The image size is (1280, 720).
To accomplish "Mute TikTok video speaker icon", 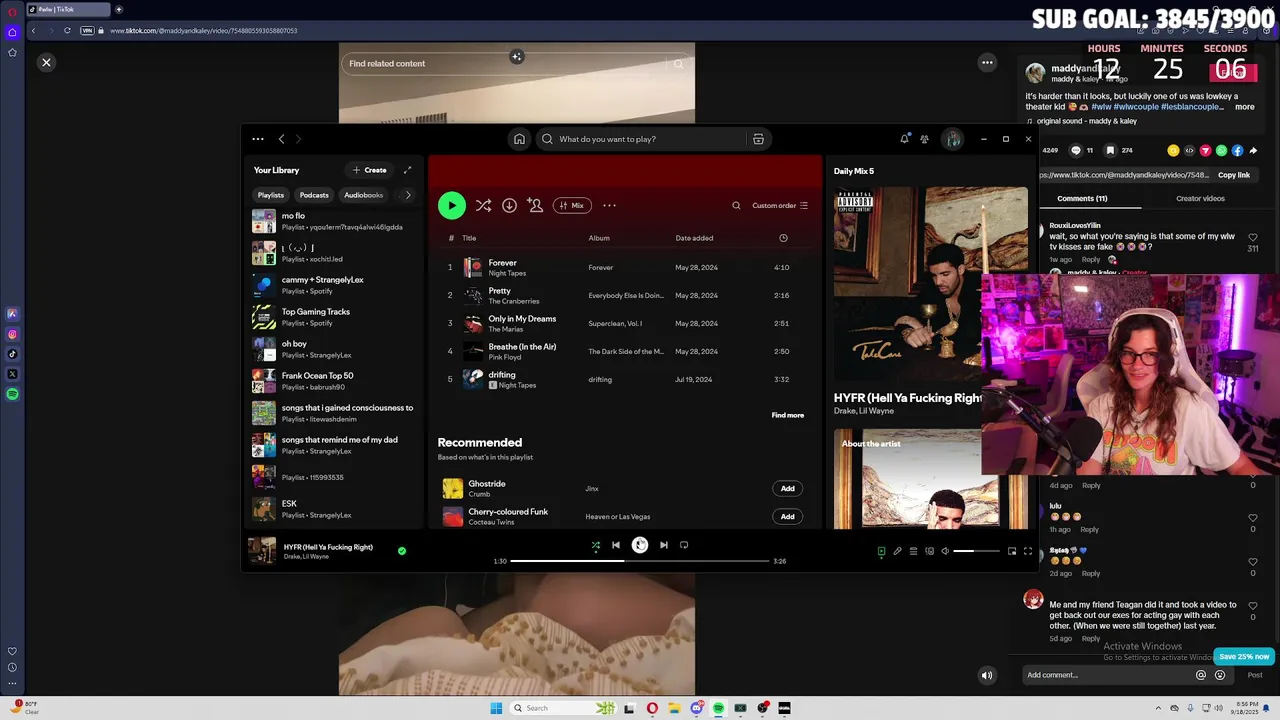I will click(x=987, y=675).
